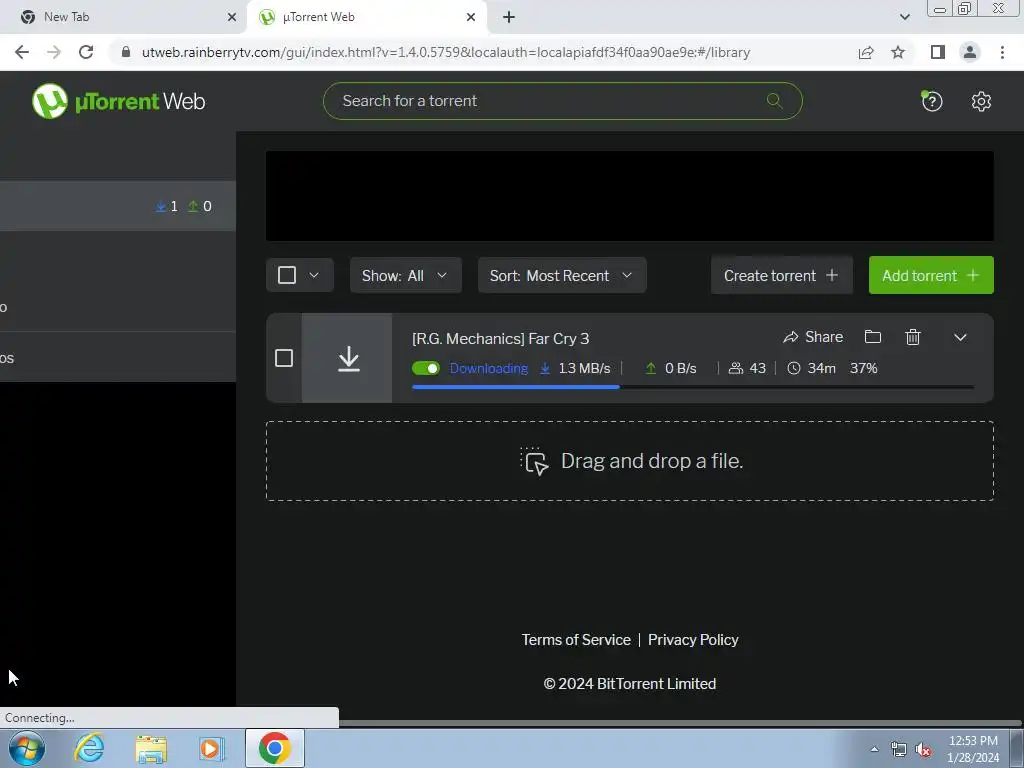Viewport: 1024px width, 768px height.
Task: Switch to the New Tab browser tab
Action: [x=124, y=17]
